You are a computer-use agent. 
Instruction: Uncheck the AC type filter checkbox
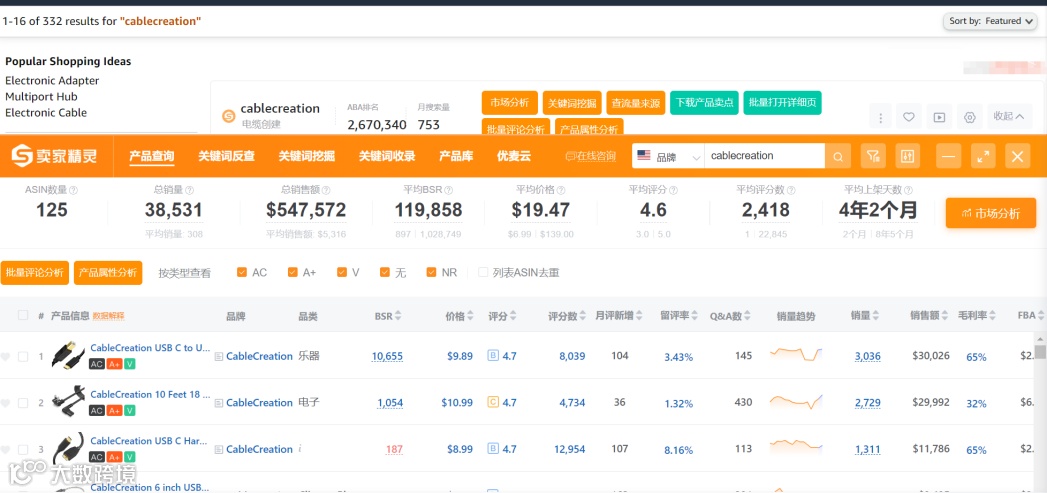242,272
